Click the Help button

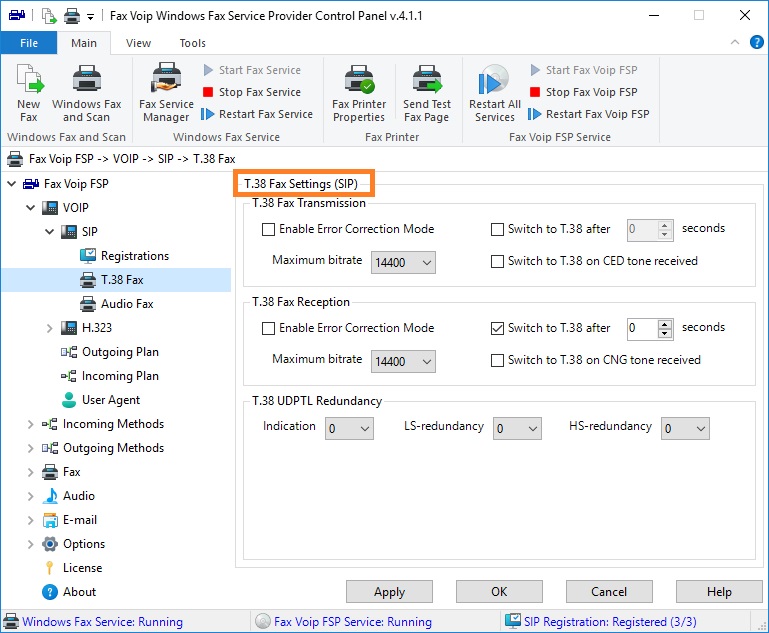coord(719,592)
